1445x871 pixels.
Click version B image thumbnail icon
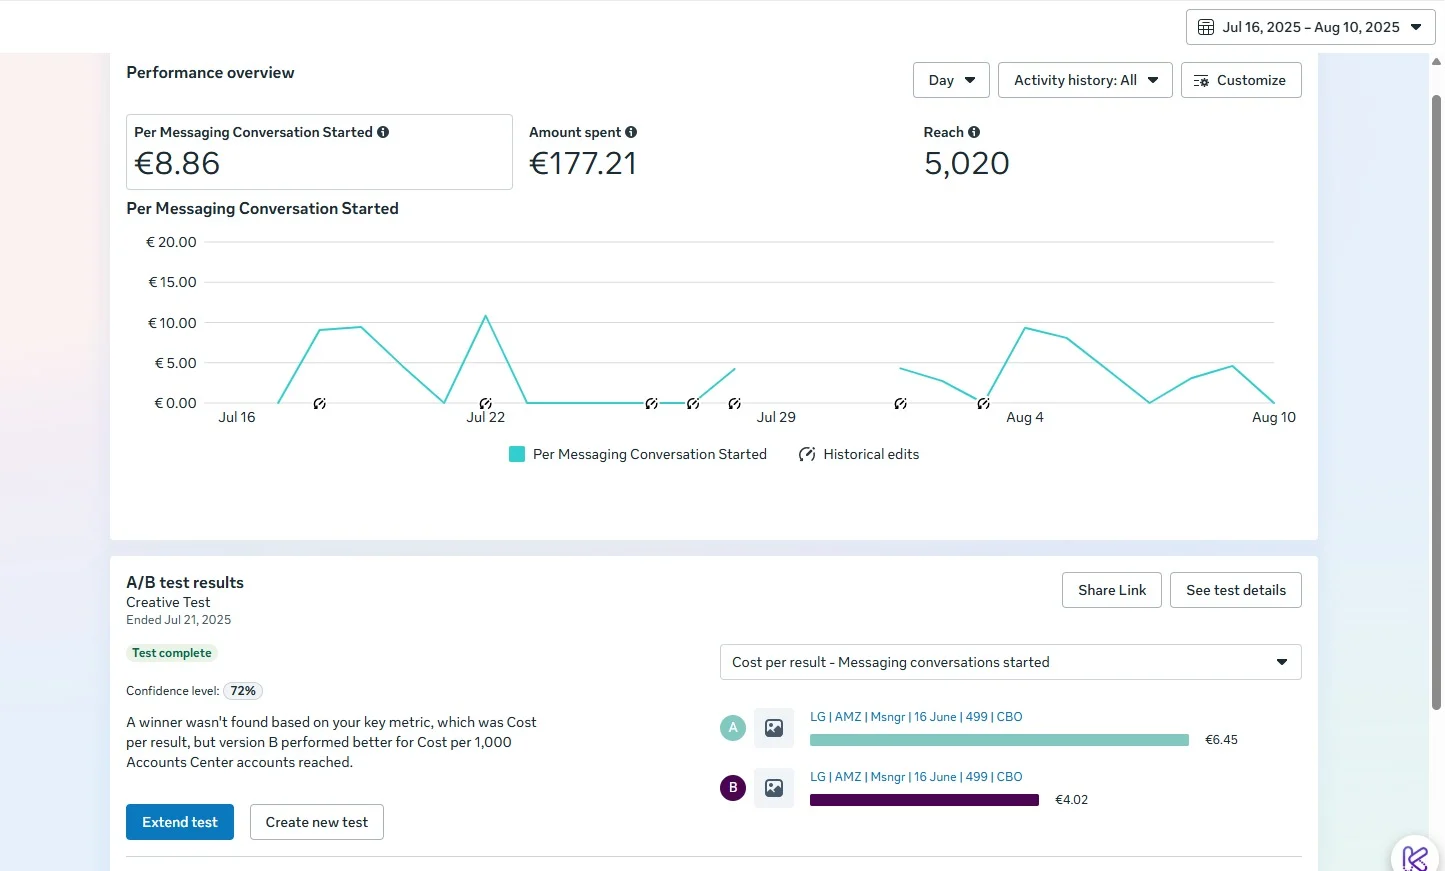coord(774,788)
